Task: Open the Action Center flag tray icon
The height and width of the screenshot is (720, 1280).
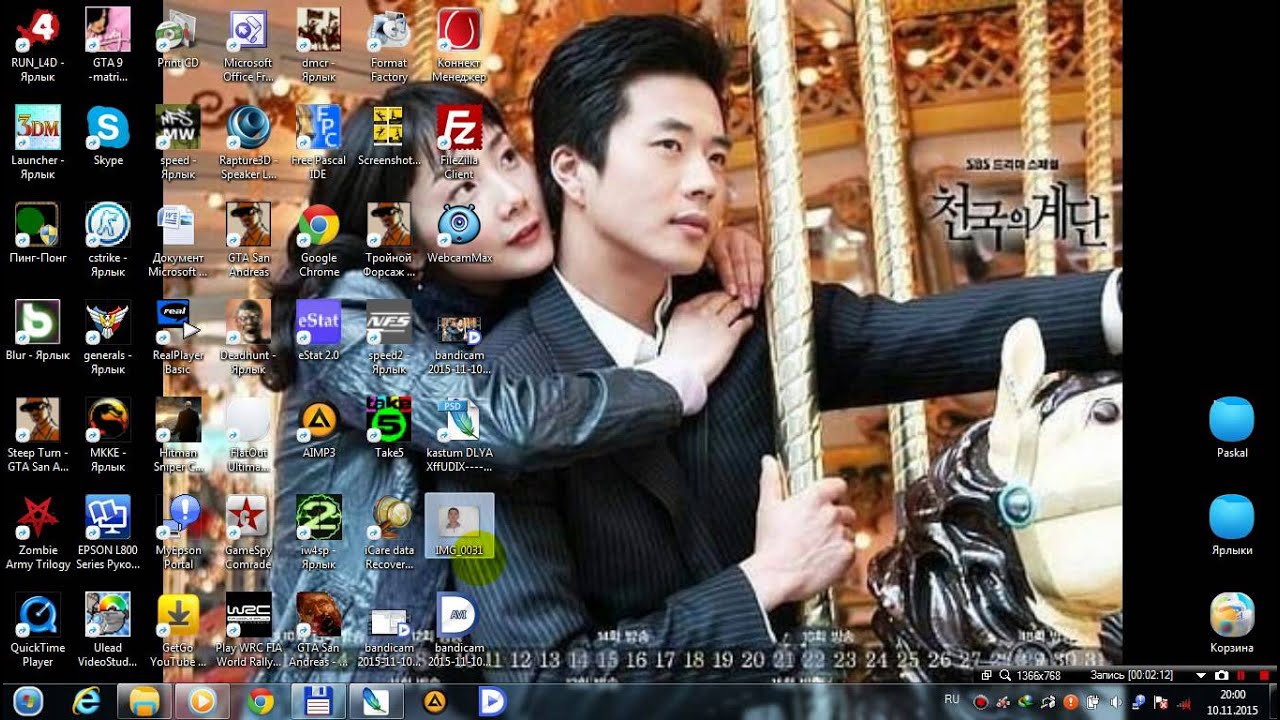Action: pyautogui.click(x=1161, y=701)
